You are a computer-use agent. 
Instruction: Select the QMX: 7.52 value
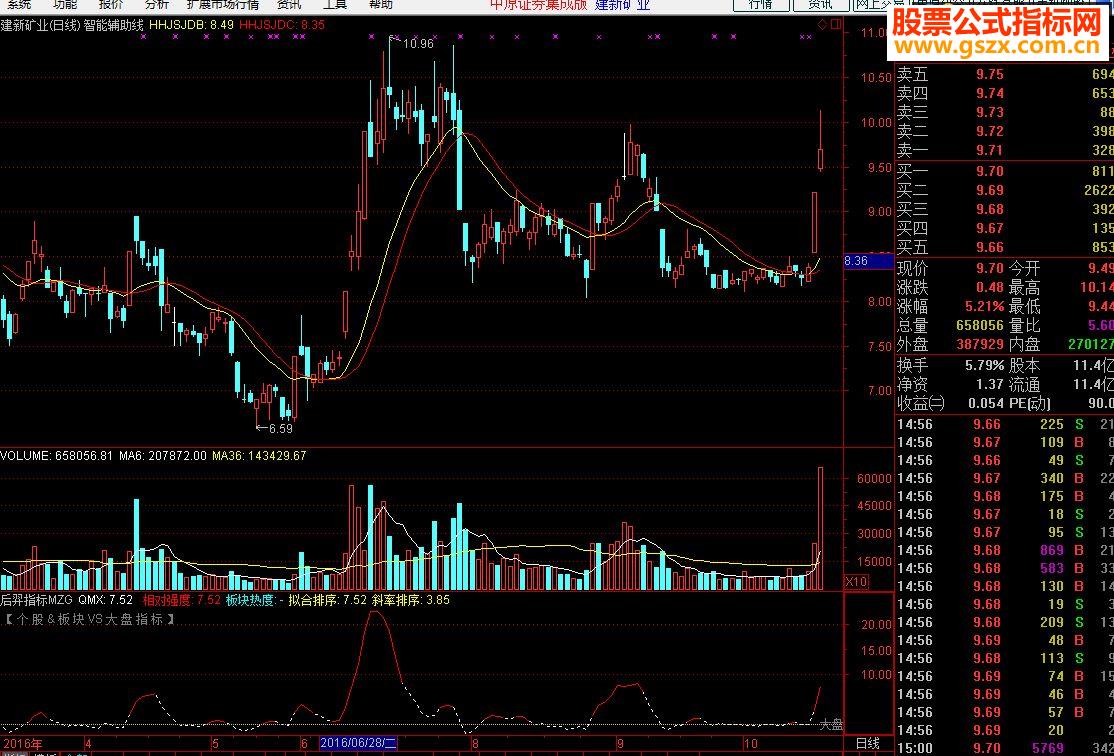(x=105, y=600)
